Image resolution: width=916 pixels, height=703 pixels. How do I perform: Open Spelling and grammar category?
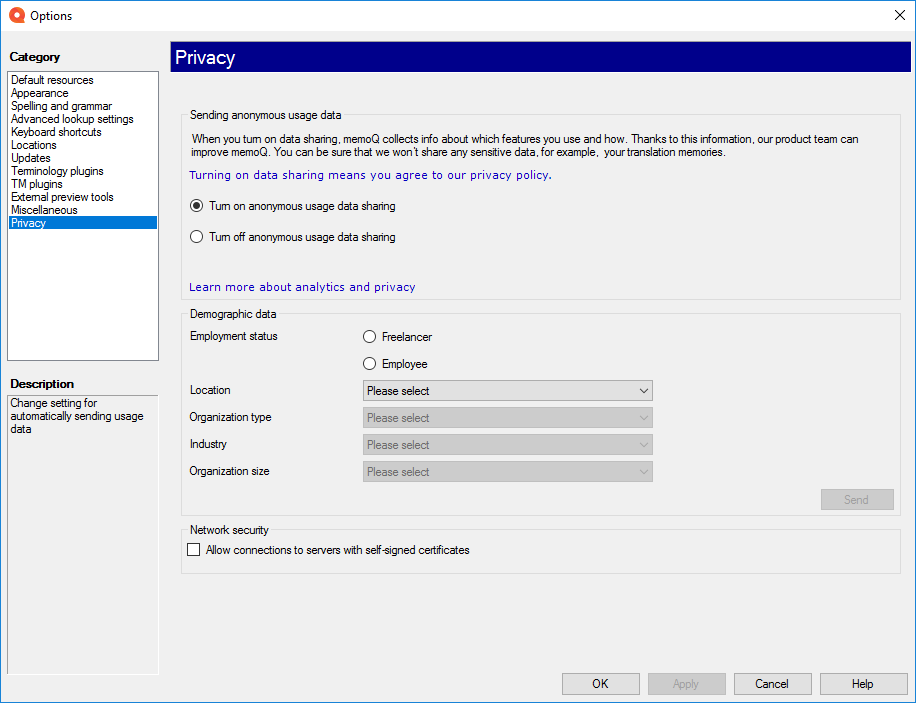(x=83, y=106)
